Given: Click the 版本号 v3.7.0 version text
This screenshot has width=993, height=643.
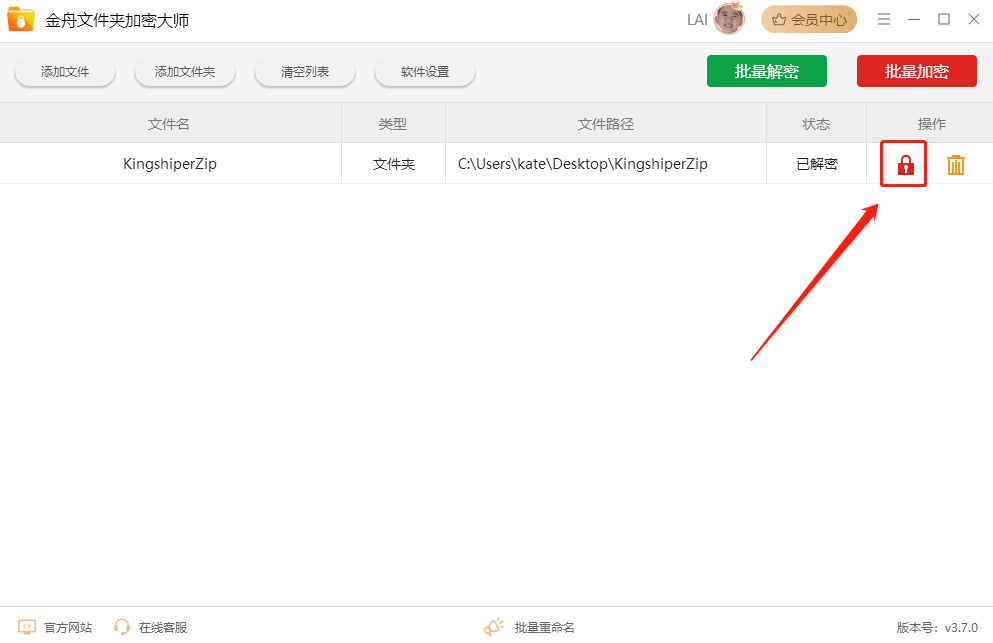Looking at the screenshot, I should [x=937, y=627].
